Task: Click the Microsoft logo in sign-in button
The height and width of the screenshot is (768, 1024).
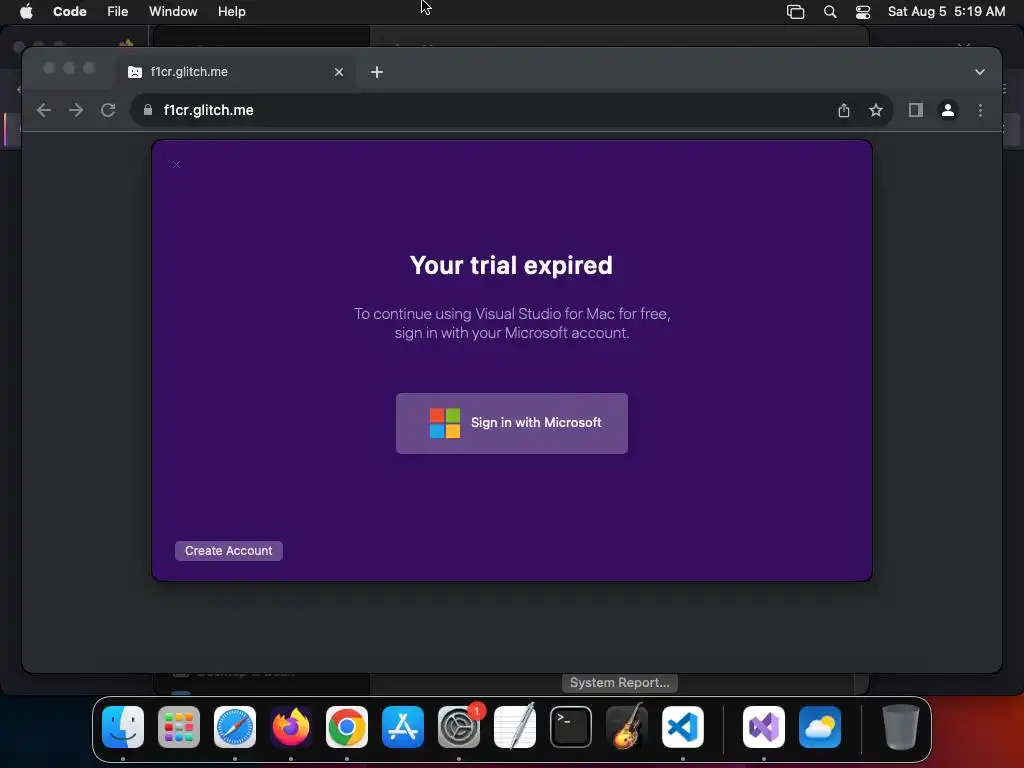Action: click(x=445, y=423)
